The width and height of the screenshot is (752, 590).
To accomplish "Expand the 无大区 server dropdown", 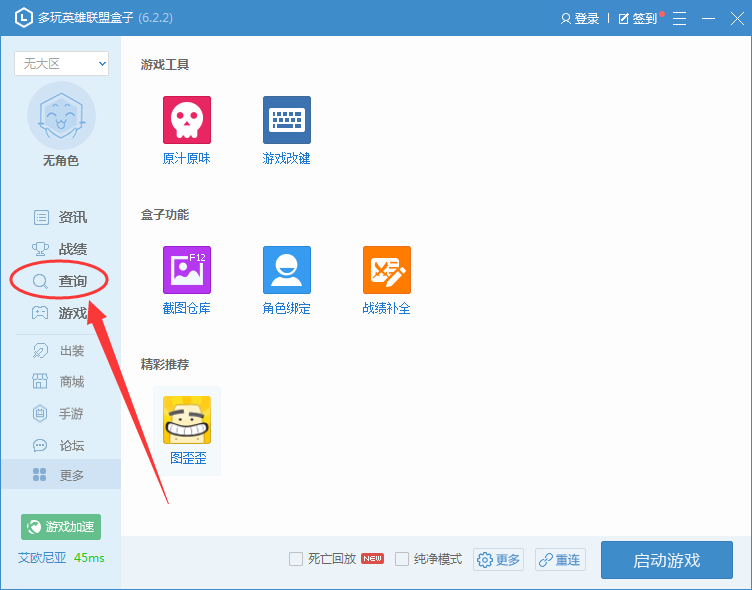I will [x=61, y=63].
